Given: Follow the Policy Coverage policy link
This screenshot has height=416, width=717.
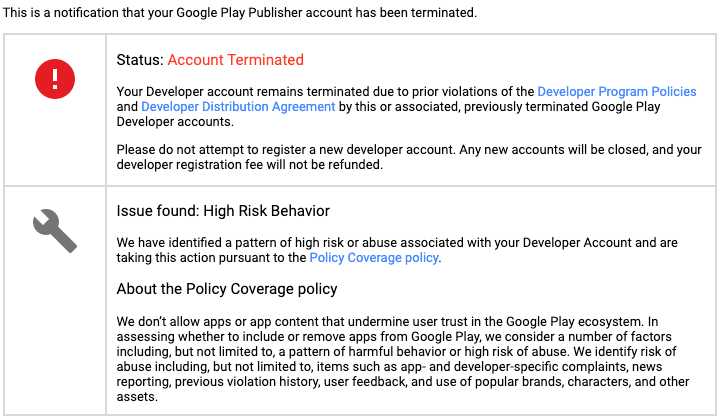Looking at the screenshot, I should [x=374, y=257].
